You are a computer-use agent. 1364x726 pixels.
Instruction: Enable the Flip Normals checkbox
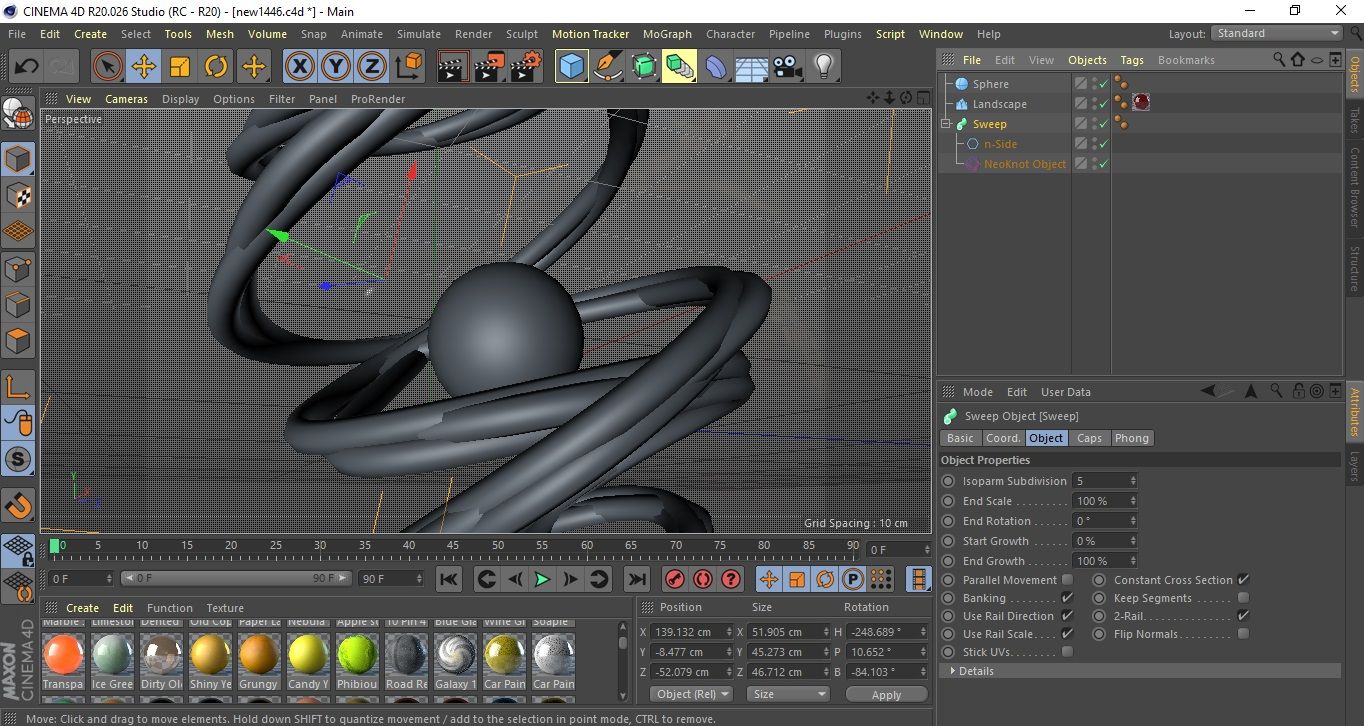tap(1243, 634)
